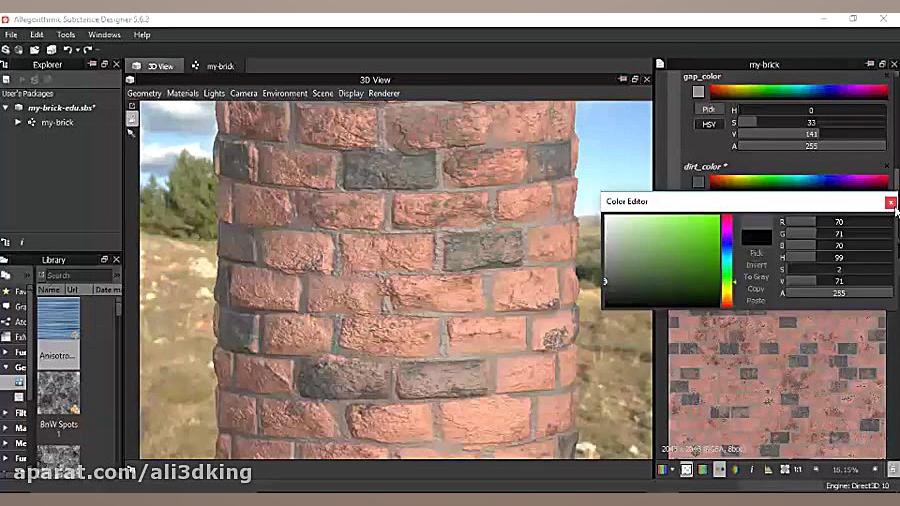
Task: Open the histogram icon in 2D view toolbar
Action: click(768, 470)
